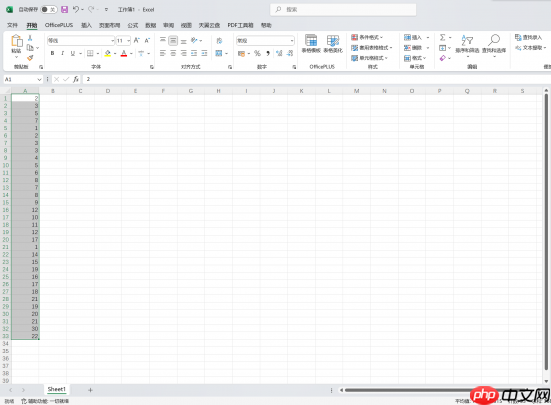Switch to the OfficePLUS tab

point(59,25)
